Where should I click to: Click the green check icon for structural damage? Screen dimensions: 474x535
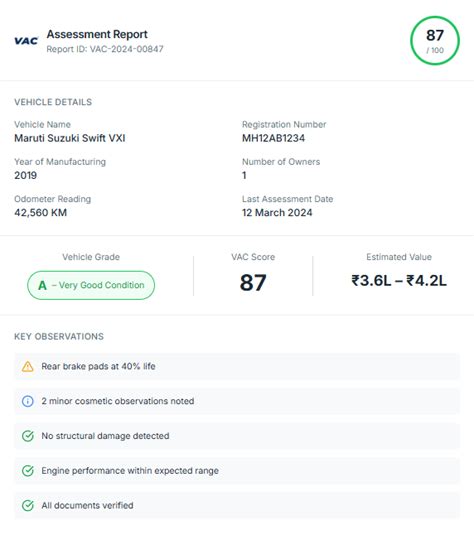(28, 436)
